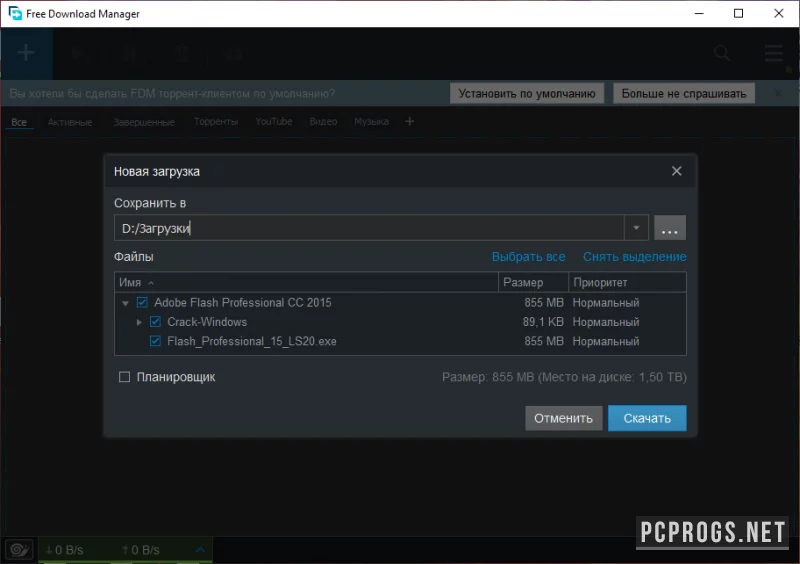The height and width of the screenshot is (564, 800).
Task: Uncheck Adobe Flash Professional CC 2015 checkbox
Action: click(x=142, y=303)
